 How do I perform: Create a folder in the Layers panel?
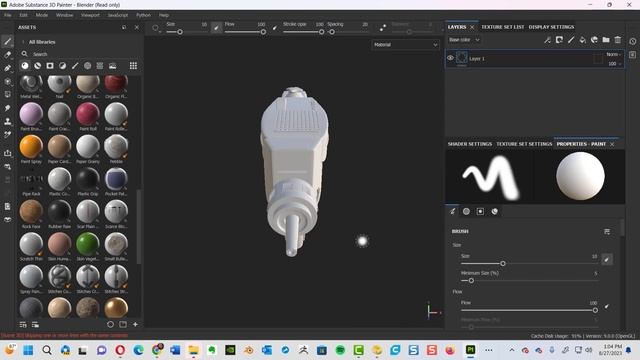tap(606, 40)
